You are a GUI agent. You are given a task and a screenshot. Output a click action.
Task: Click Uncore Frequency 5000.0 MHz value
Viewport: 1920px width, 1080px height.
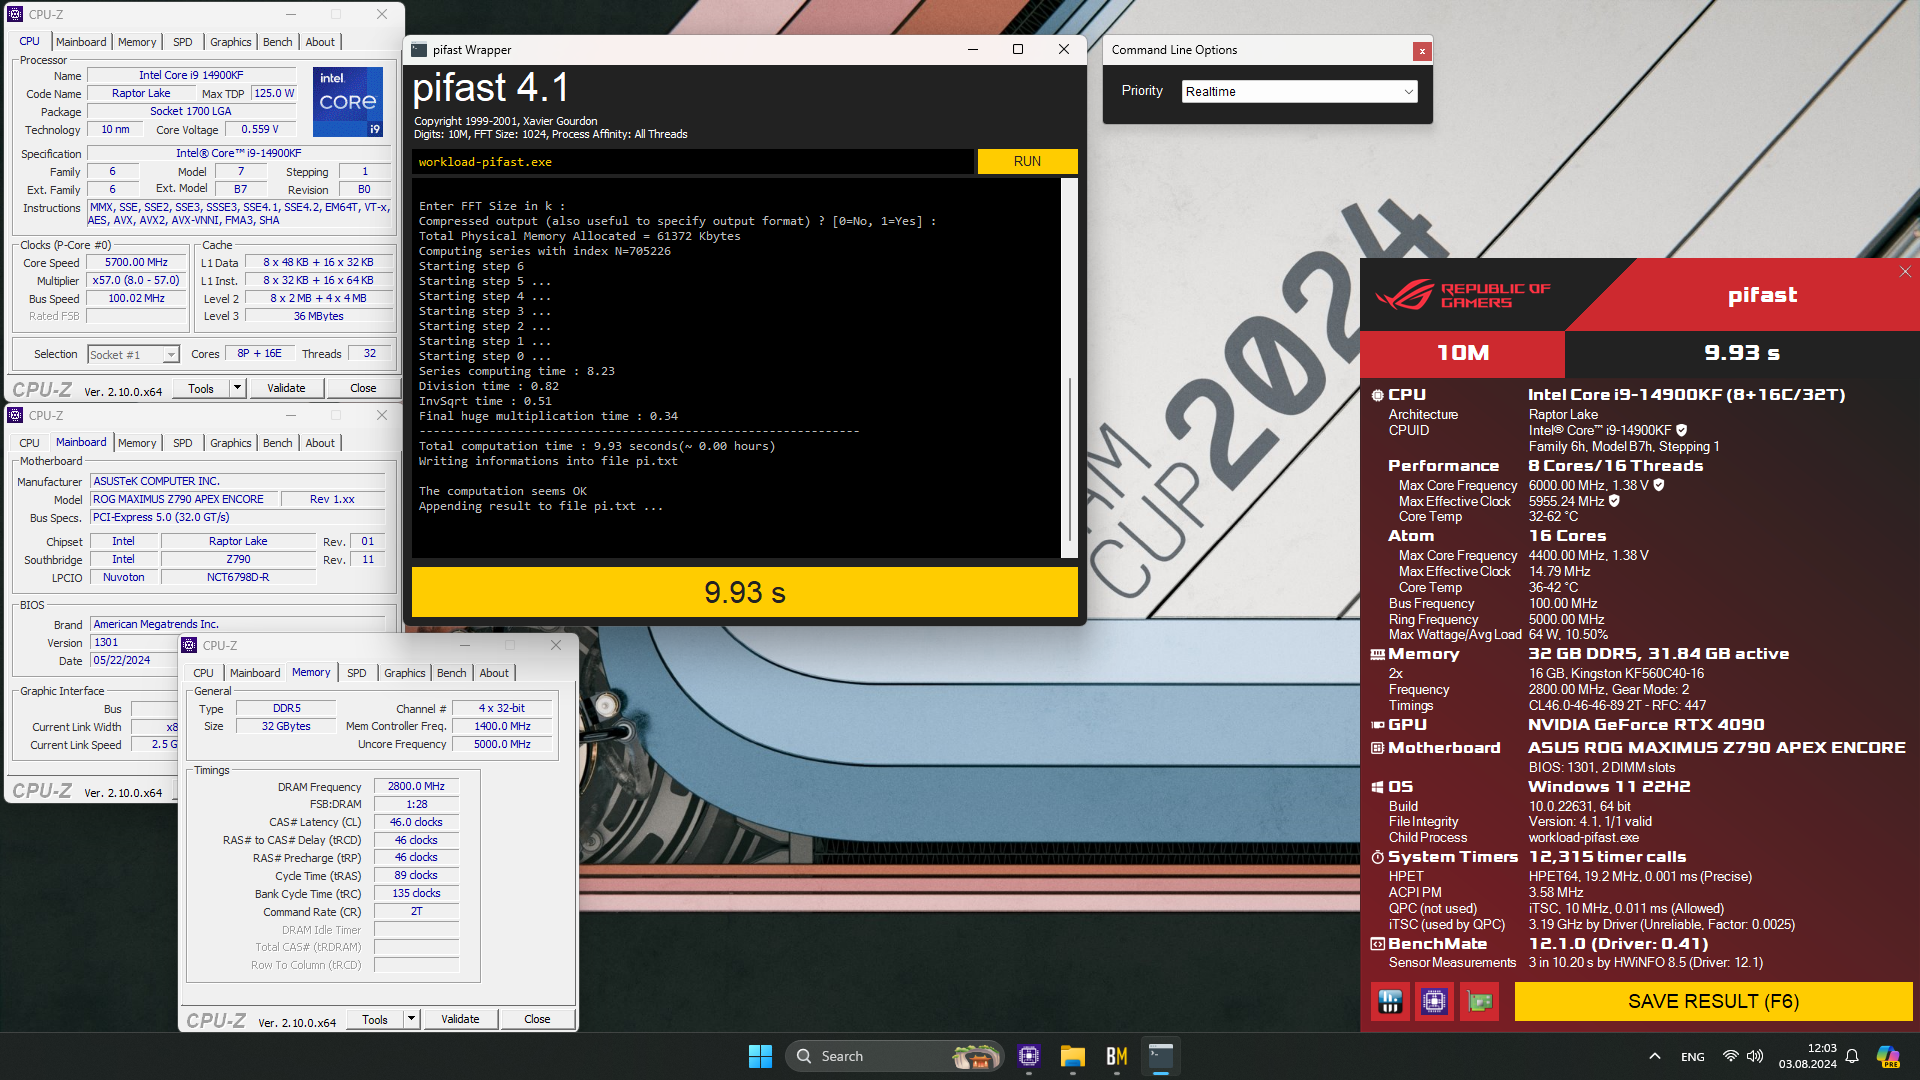click(502, 744)
